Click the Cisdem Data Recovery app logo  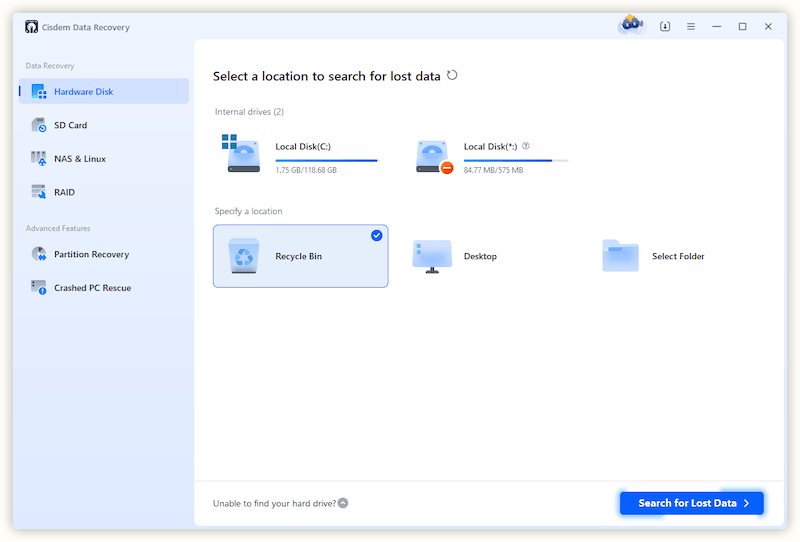coord(31,27)
